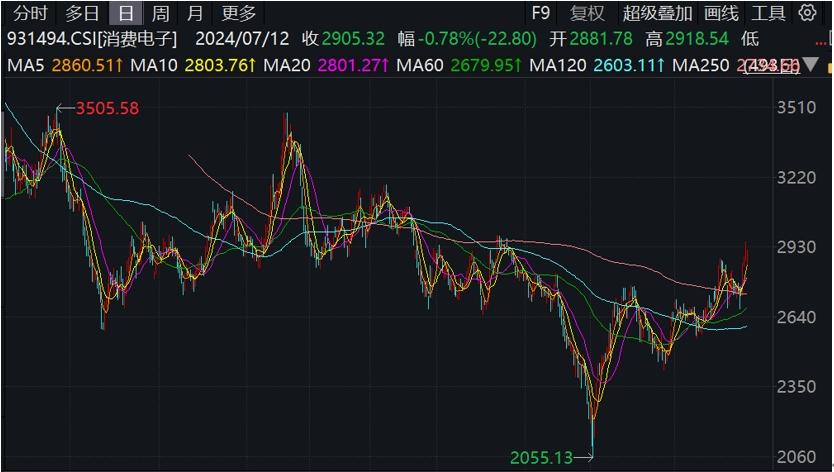Click the change value -0.78%(-22.80)
Image resolution: width=834 pixels, height=472 pixels.
pos(477,39)
